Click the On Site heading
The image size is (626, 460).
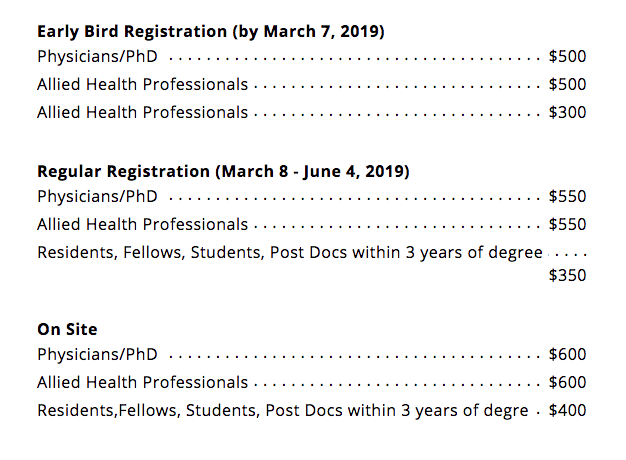click(x=67, y=329)
